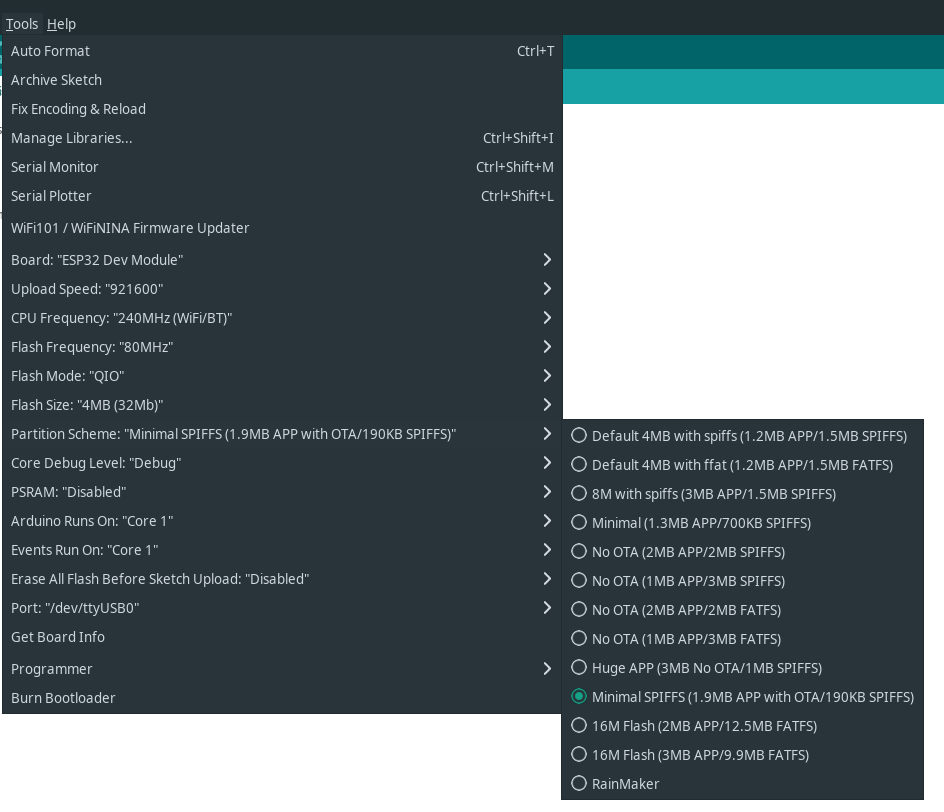The height and width of the screenshot is (812, 944).
Task: Select Fix Encoding & Reload
Action: pos(282,109)
